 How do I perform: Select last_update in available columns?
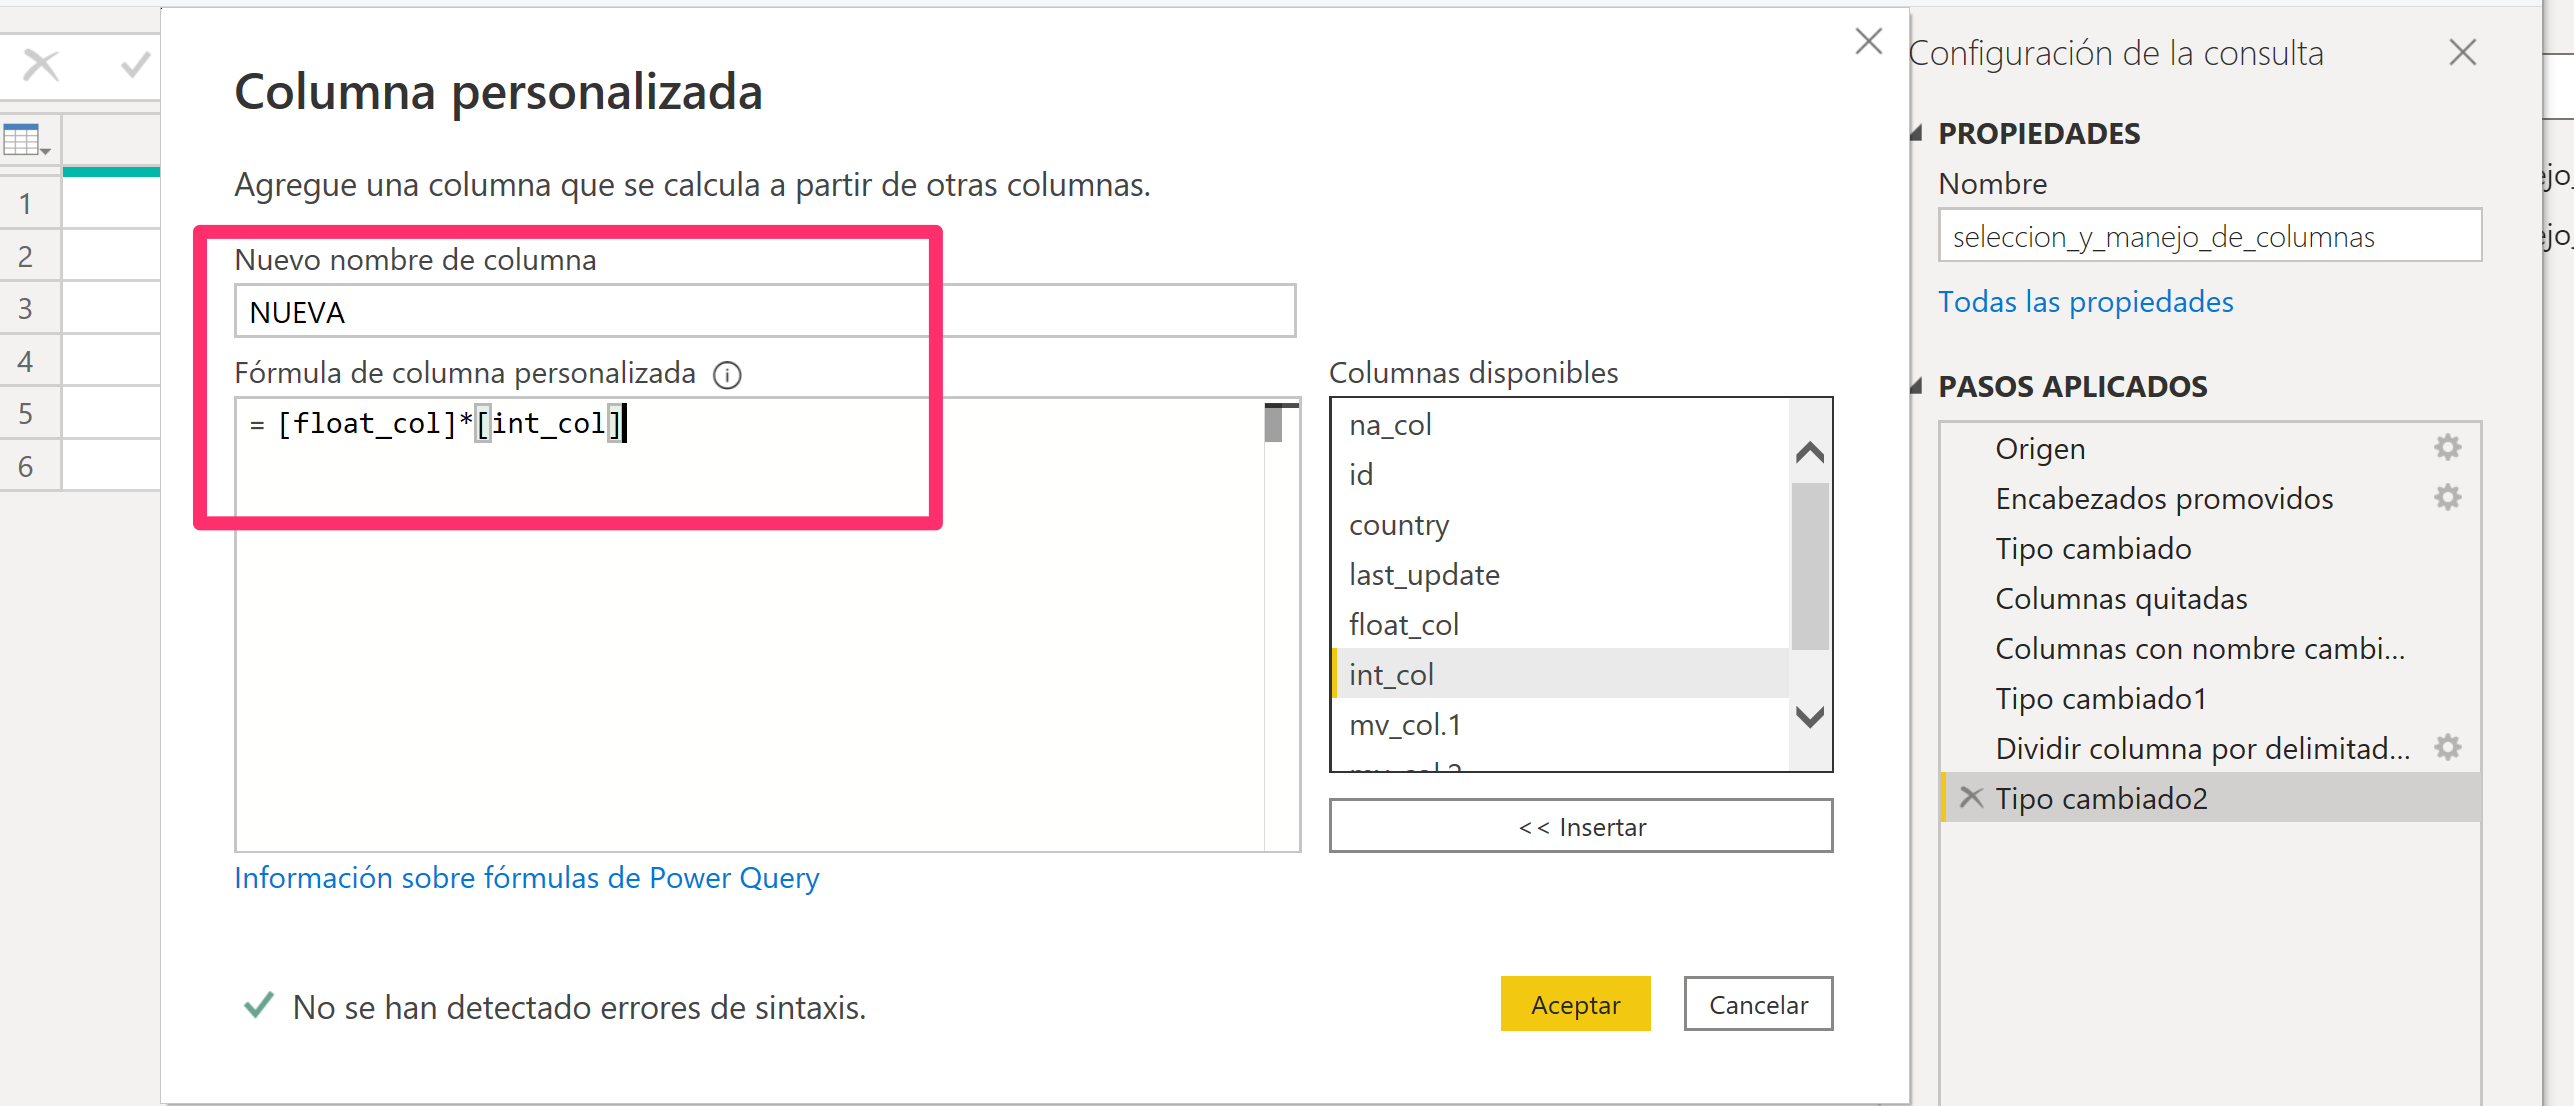(1560, 575)
